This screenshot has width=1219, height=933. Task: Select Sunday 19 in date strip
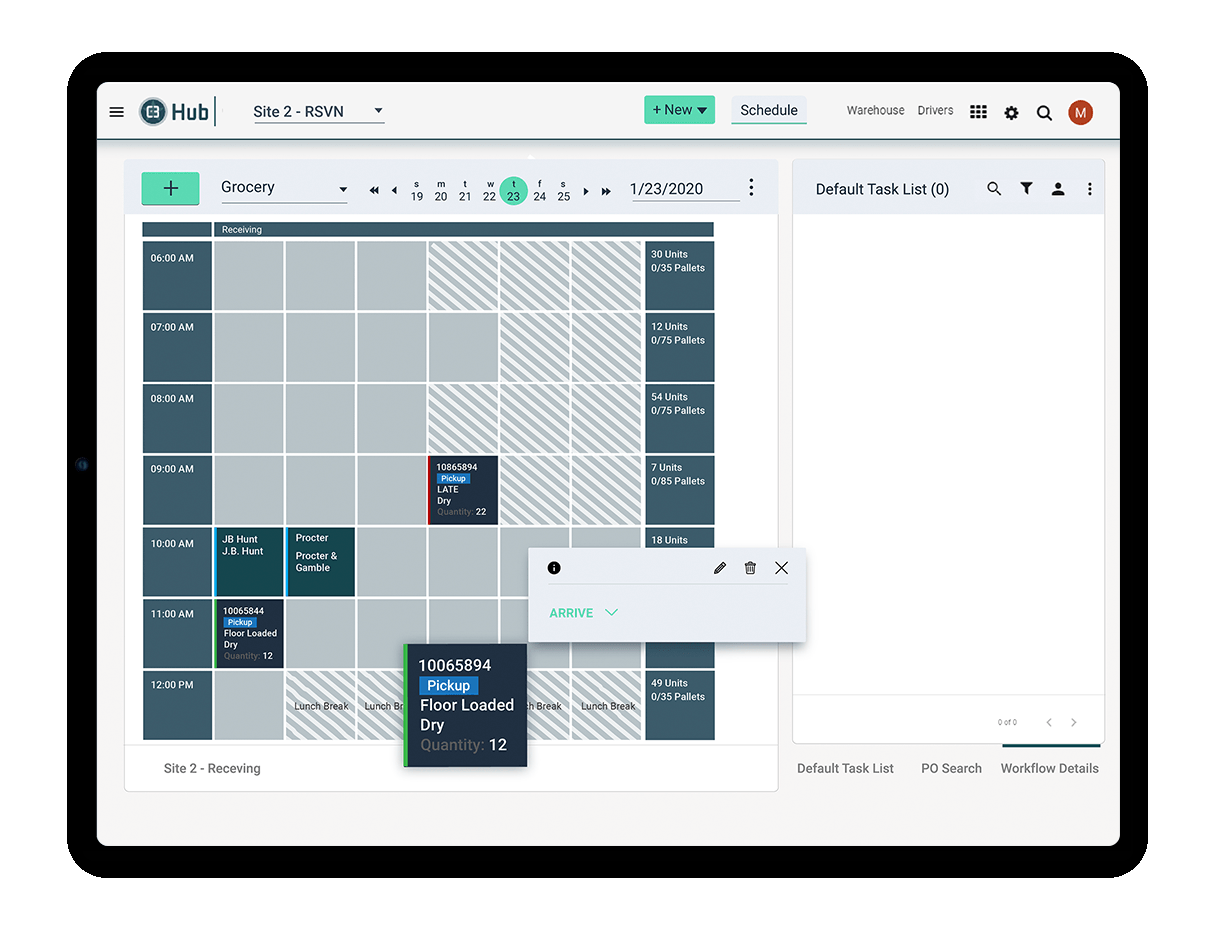(416, 190)
